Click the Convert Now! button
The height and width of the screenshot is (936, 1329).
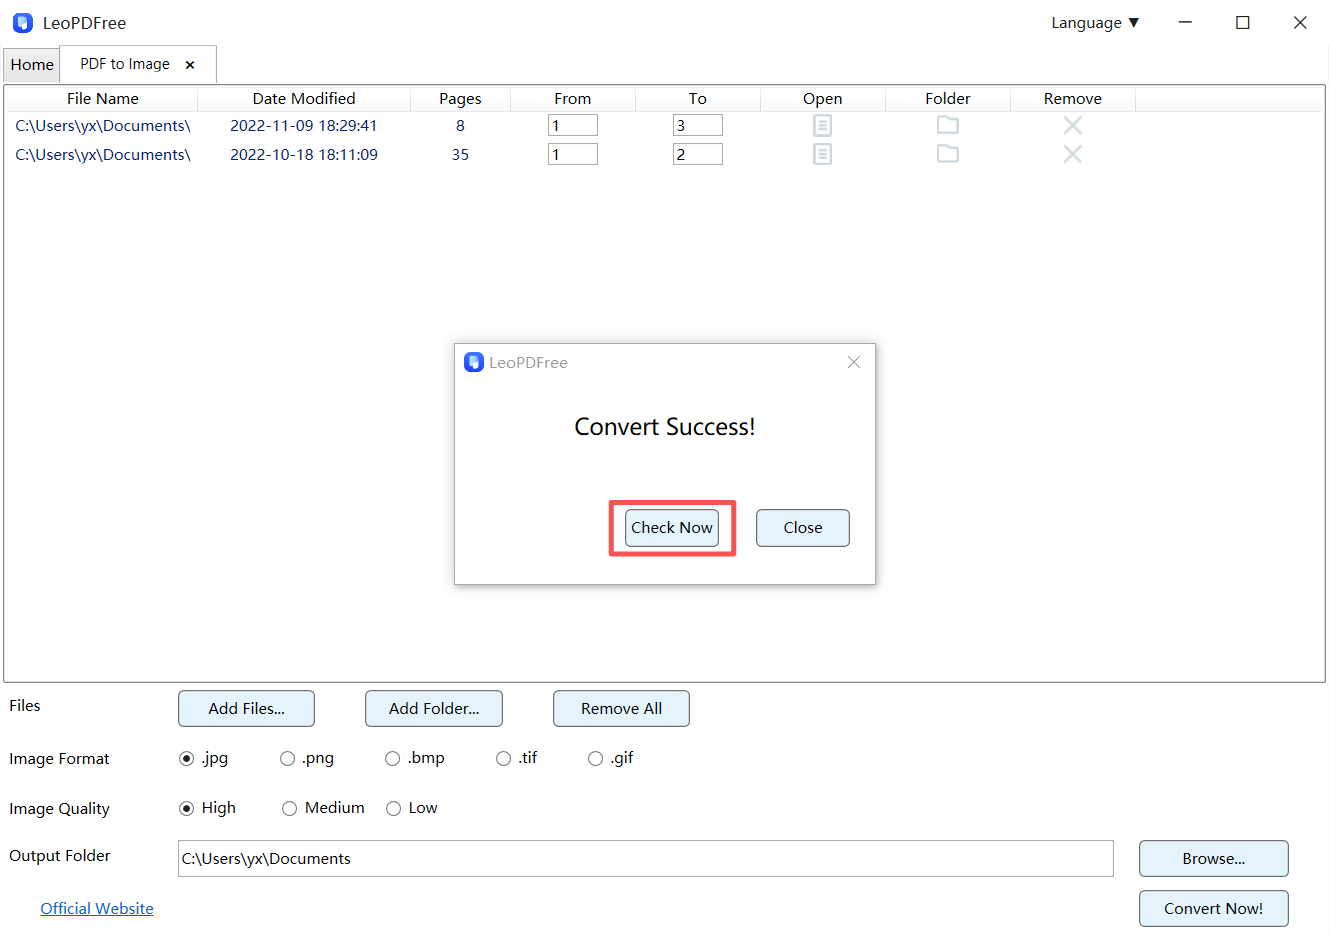[x=1214, y=909]
